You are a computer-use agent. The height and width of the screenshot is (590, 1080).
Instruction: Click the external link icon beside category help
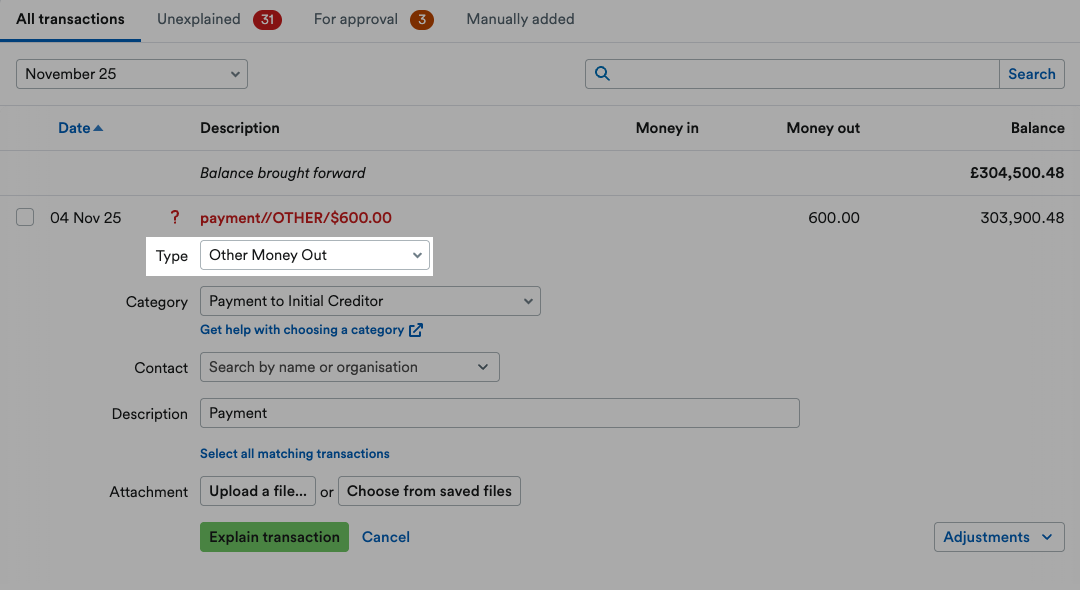[415, 330]
